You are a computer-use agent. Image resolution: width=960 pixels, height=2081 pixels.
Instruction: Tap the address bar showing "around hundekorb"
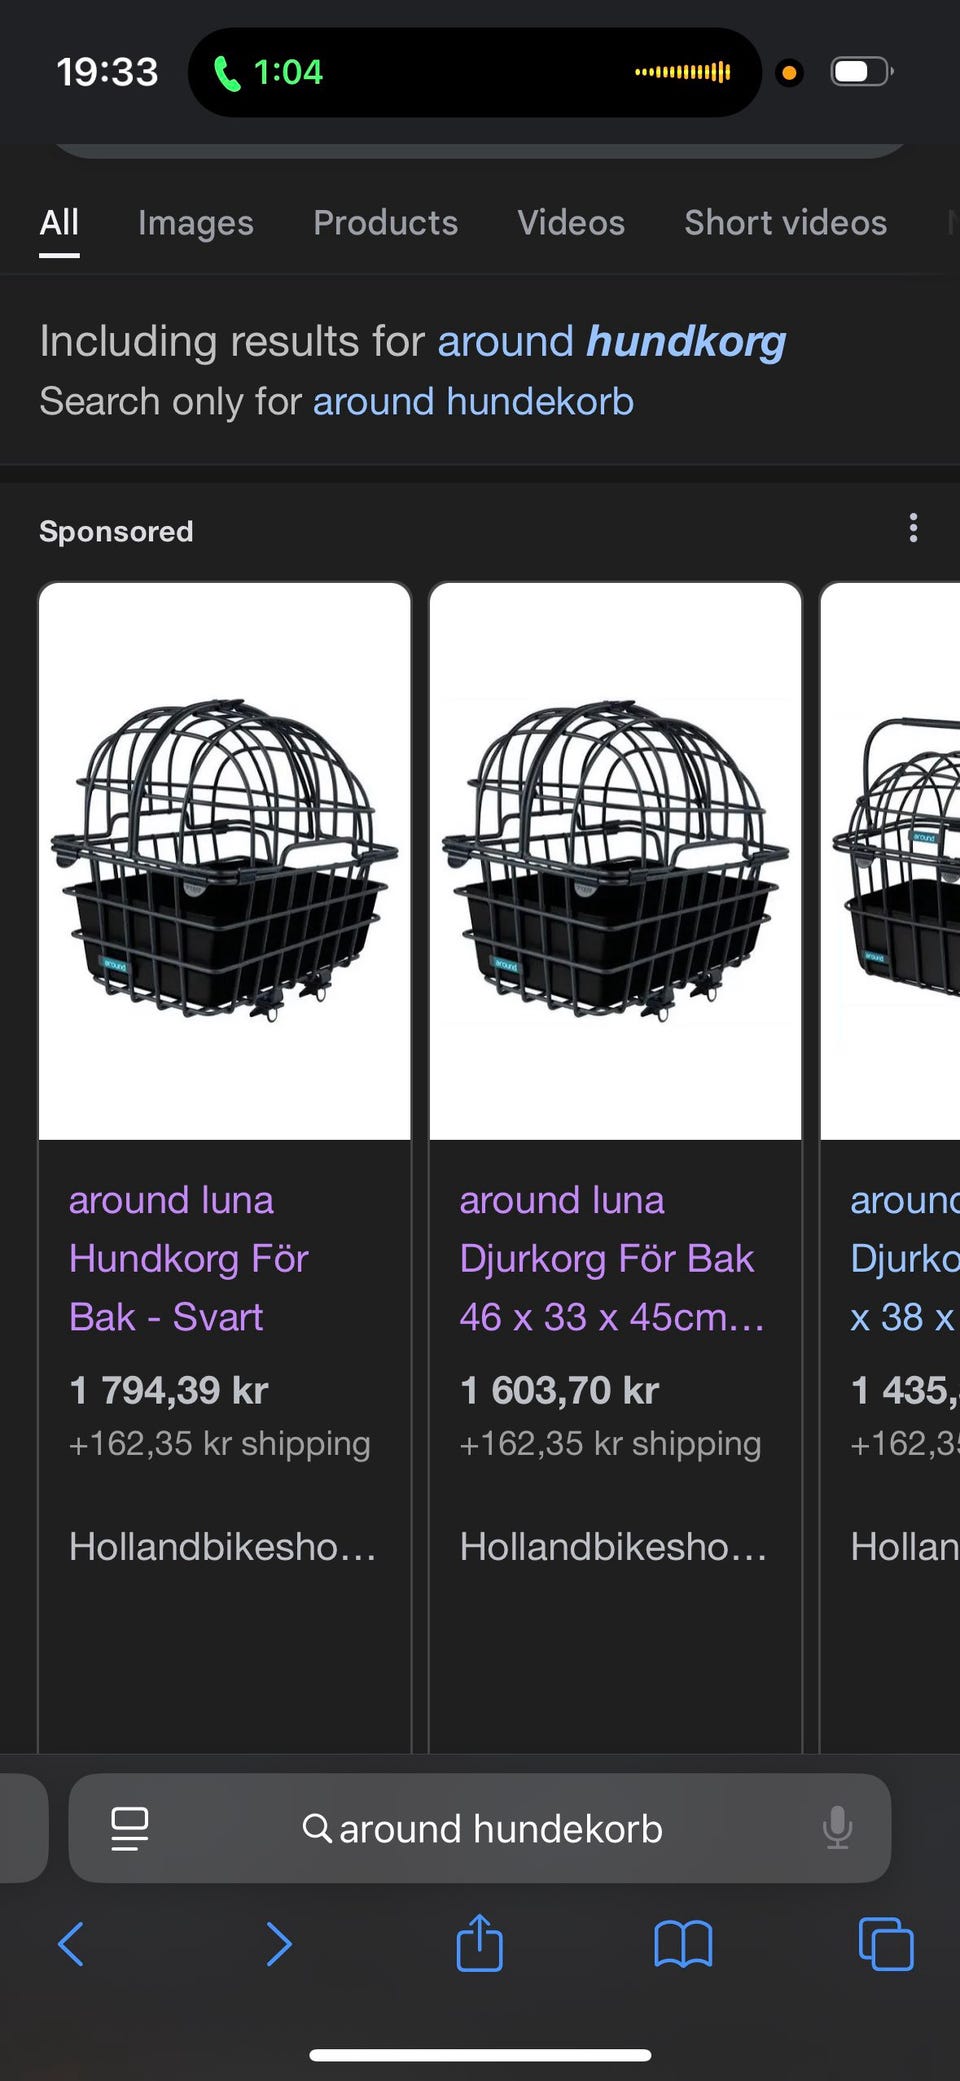point(500,1828)
